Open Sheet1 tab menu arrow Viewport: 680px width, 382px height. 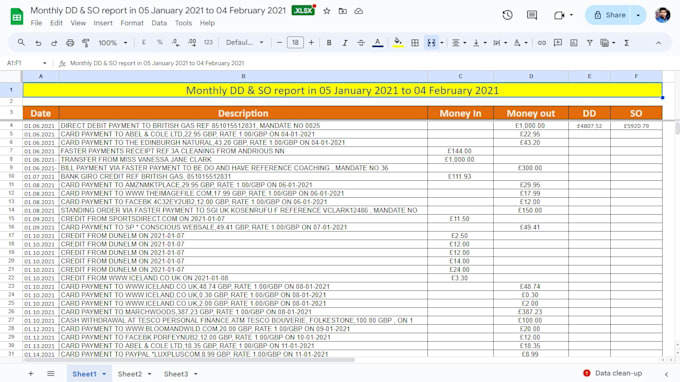coord(104,374)
